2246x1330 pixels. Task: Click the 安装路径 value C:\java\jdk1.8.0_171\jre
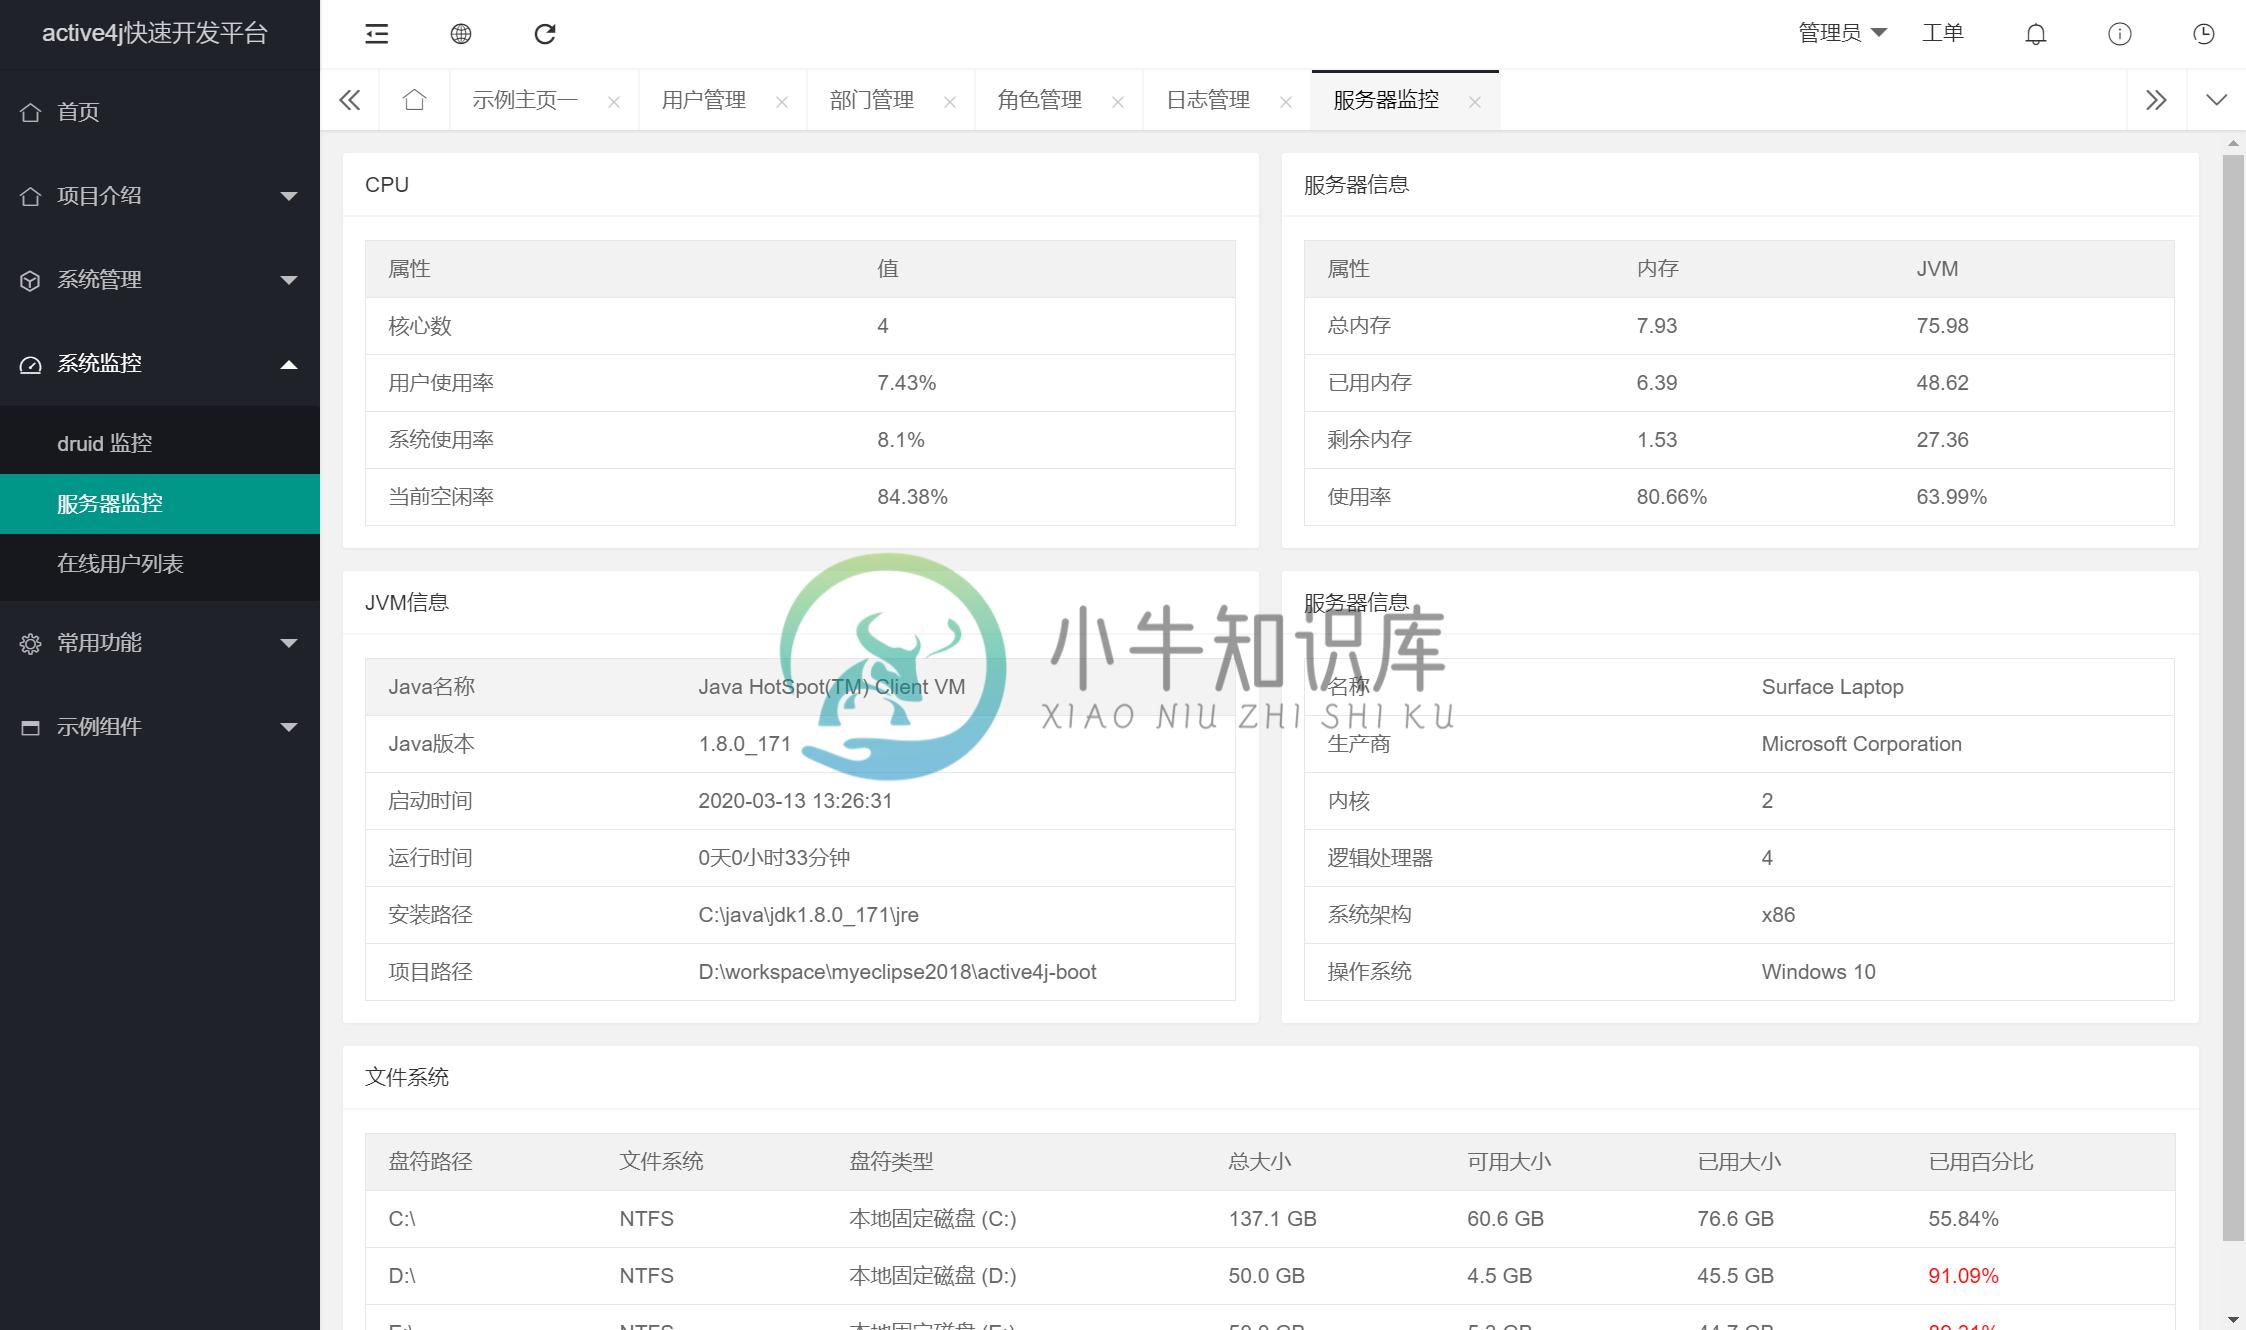808,915
